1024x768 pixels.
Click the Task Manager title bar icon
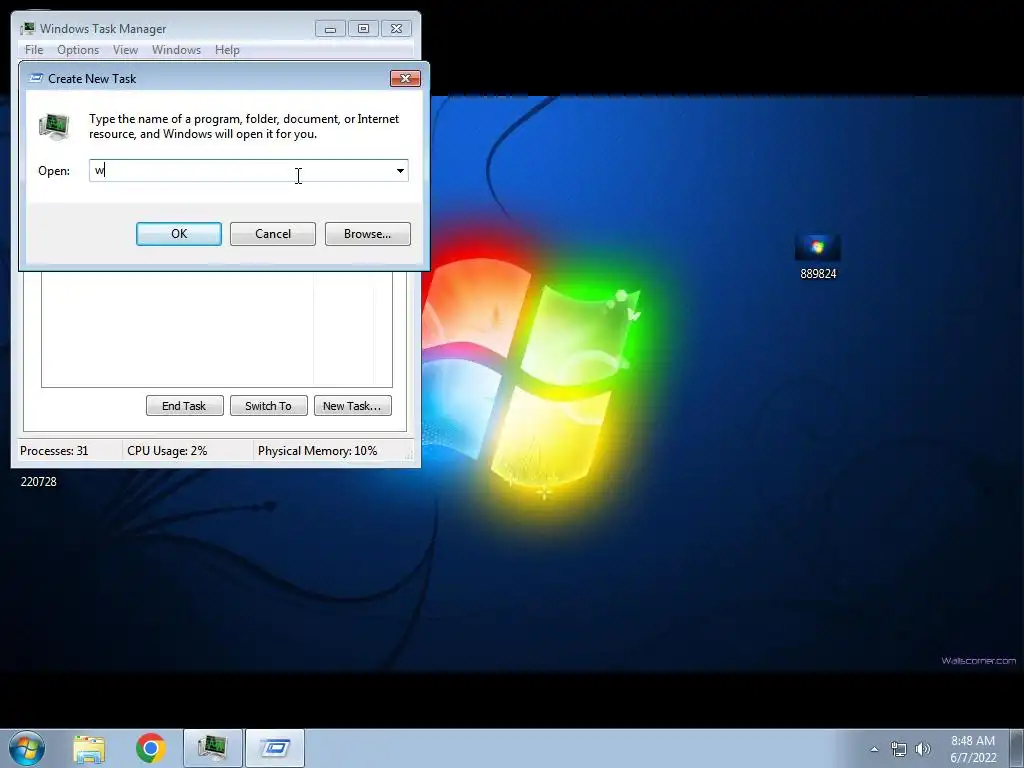pos(27,28)
